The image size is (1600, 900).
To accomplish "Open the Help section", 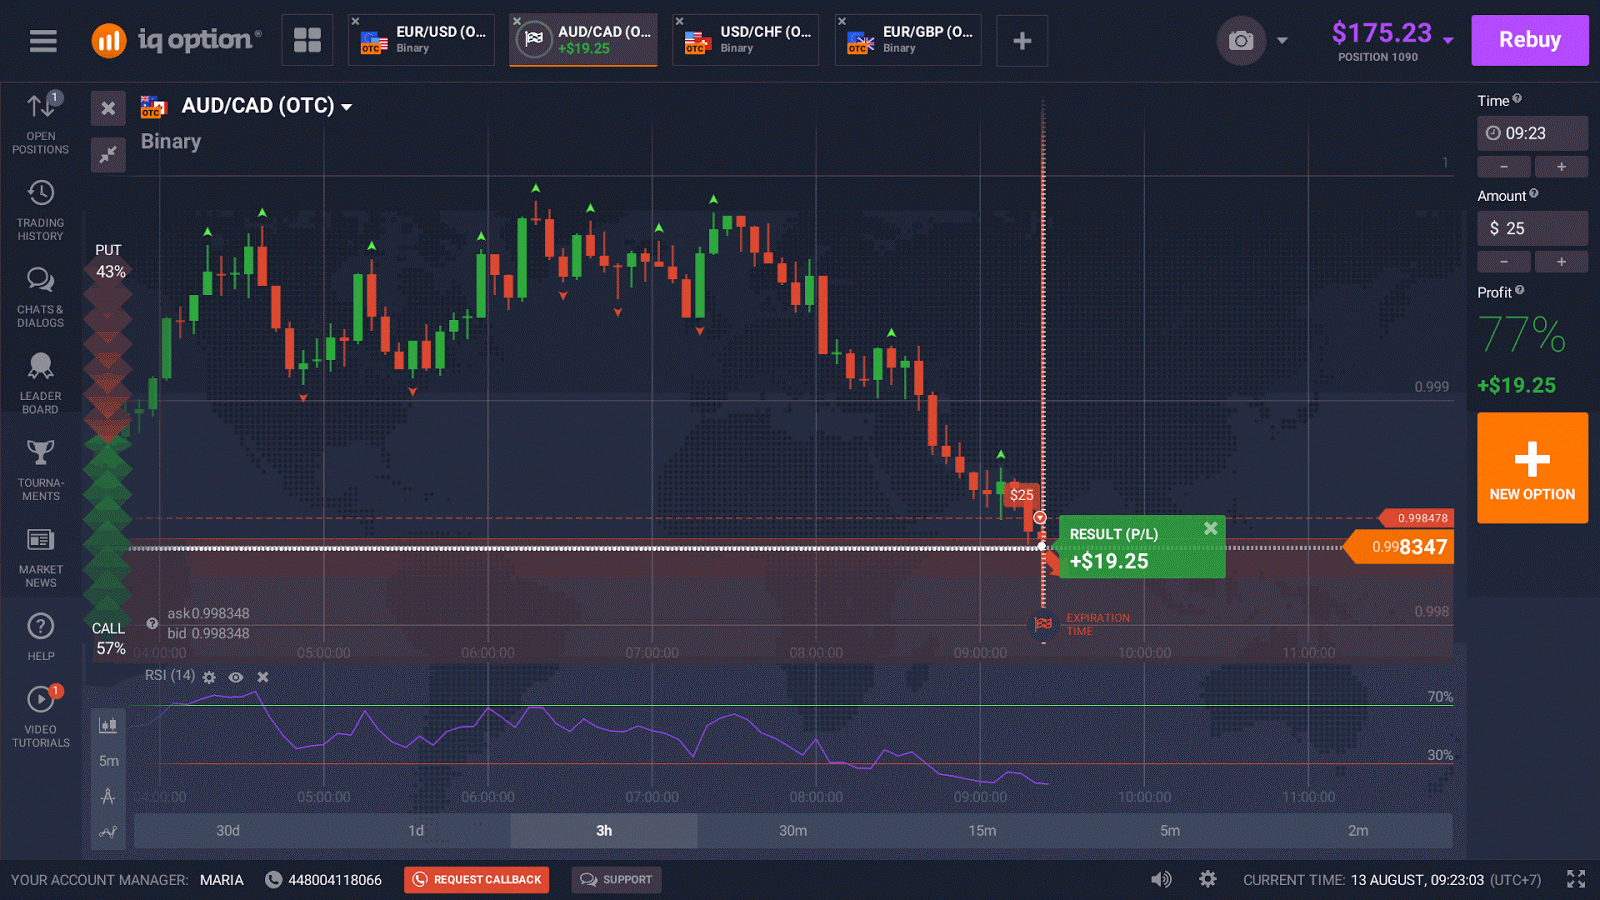I will click(x=41, y=637).
